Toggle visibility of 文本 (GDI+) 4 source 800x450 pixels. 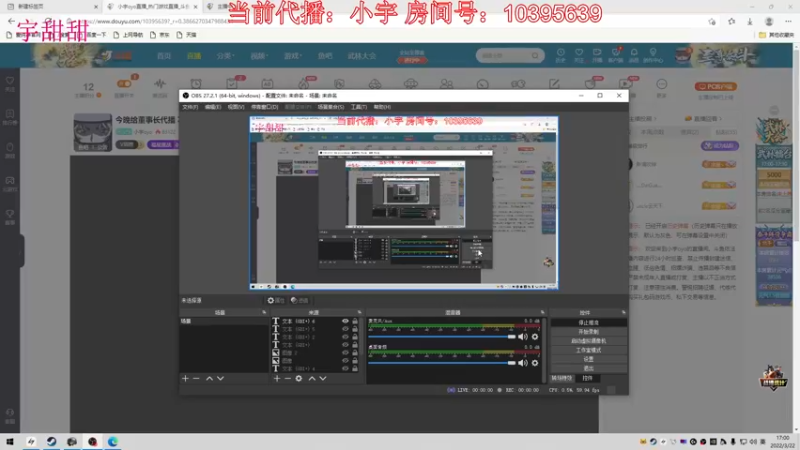[345, 368]
